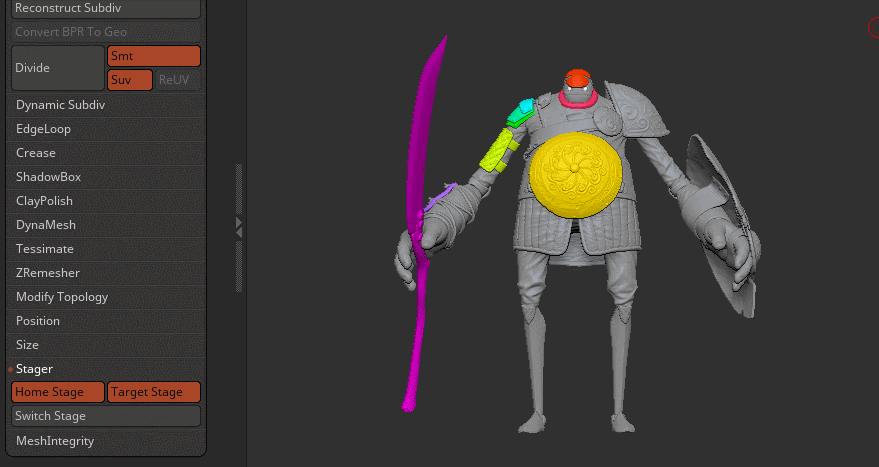Click the Convert BPR To Geo button

pos(106,32)
